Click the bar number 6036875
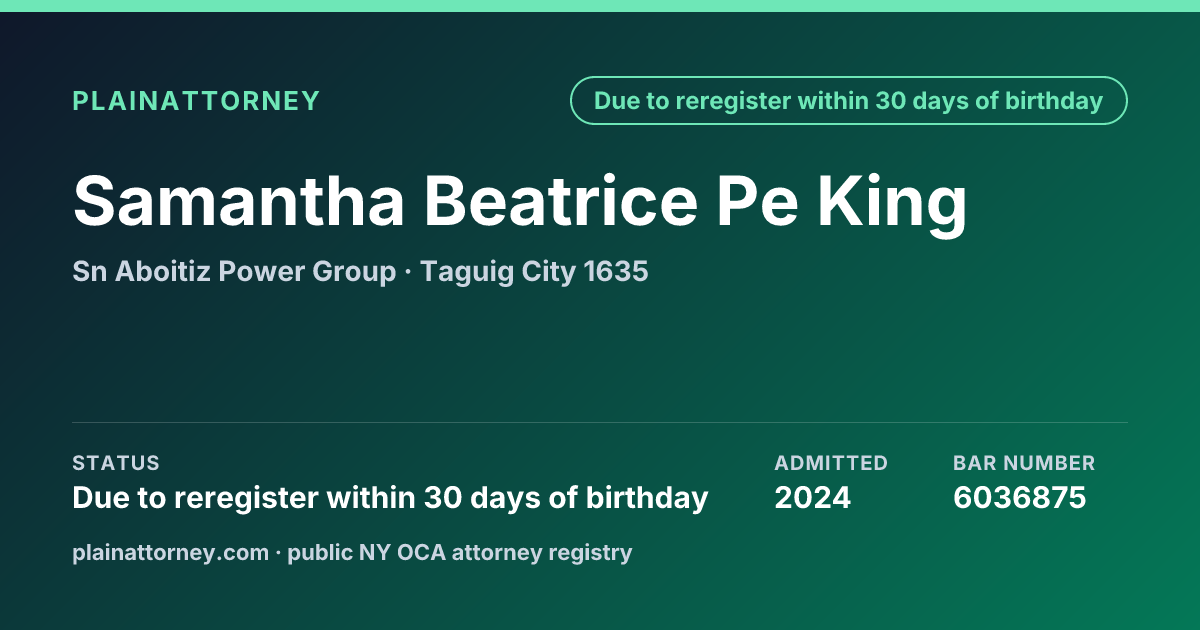The width and height of the screenshot is (1200, 630). [x=1020, y=497]
